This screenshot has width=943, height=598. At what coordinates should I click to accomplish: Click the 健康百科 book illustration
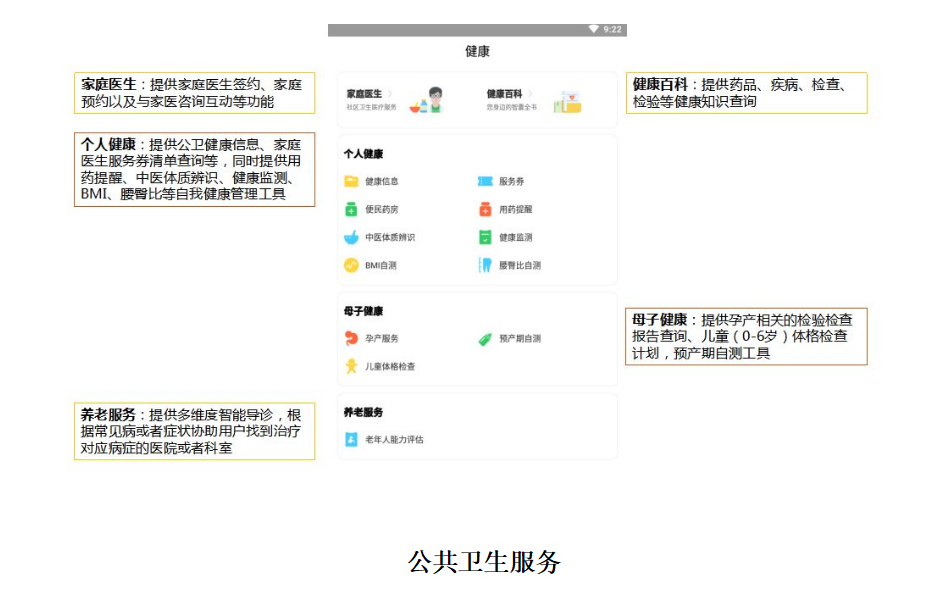tap(568, 101)
